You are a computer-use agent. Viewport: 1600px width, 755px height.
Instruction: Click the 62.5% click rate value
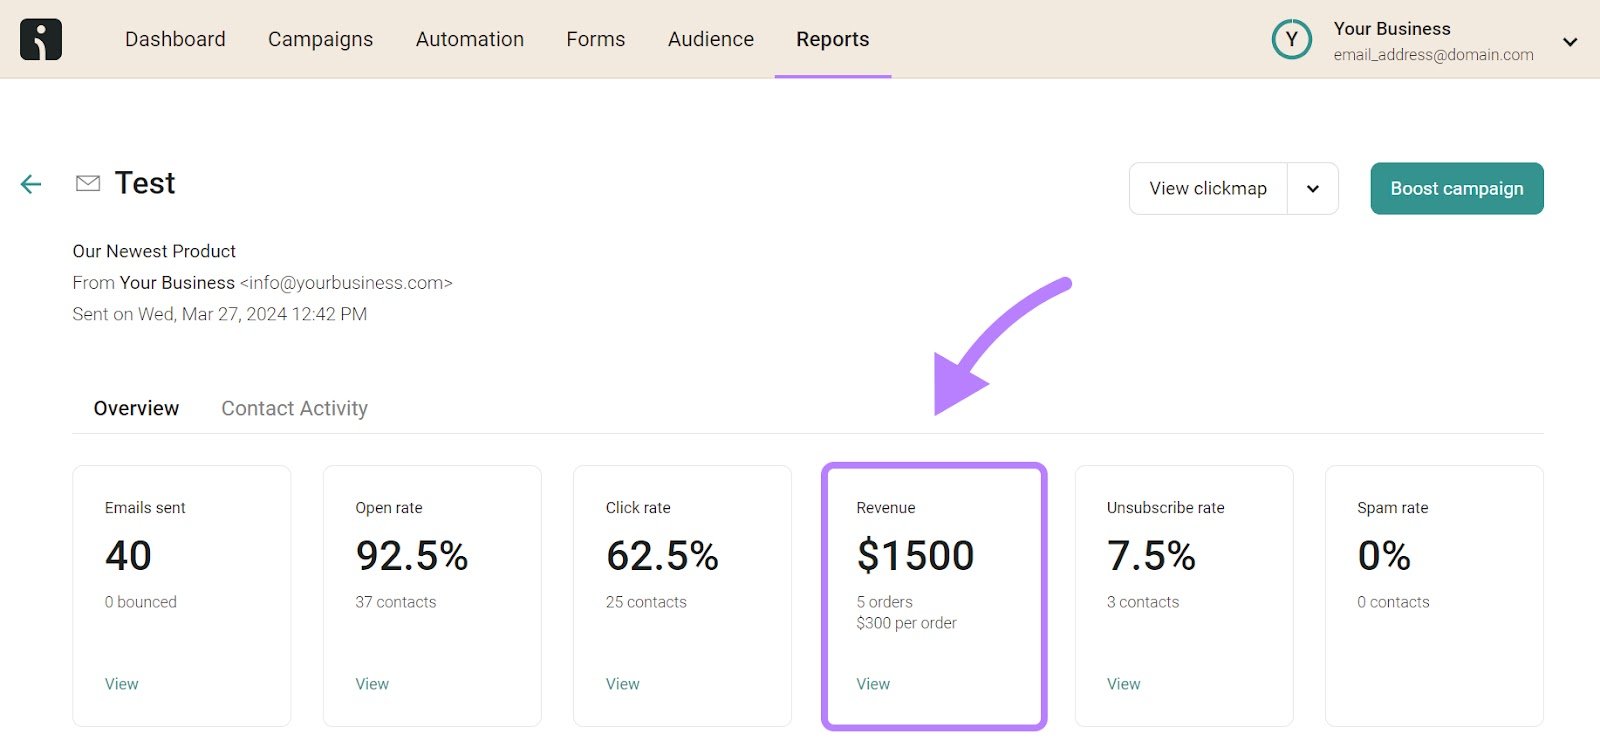[x=662, y=556]
